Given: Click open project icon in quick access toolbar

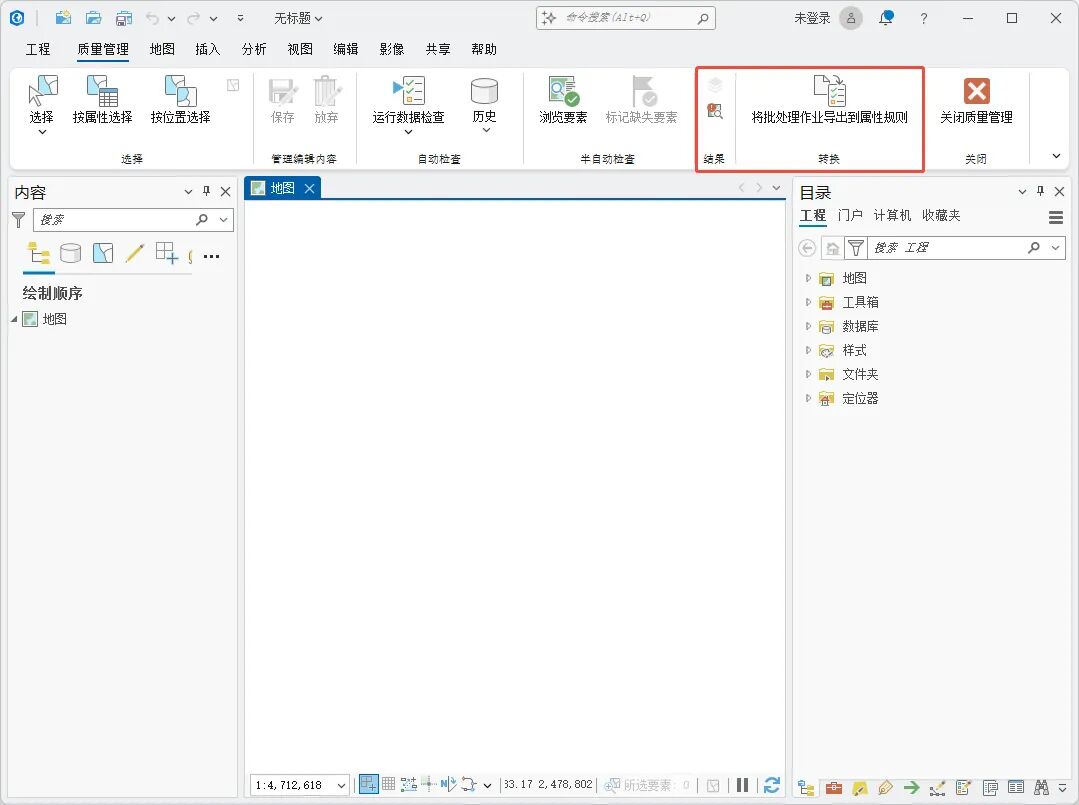Looking at the screenshot, I should coord(94,19).
